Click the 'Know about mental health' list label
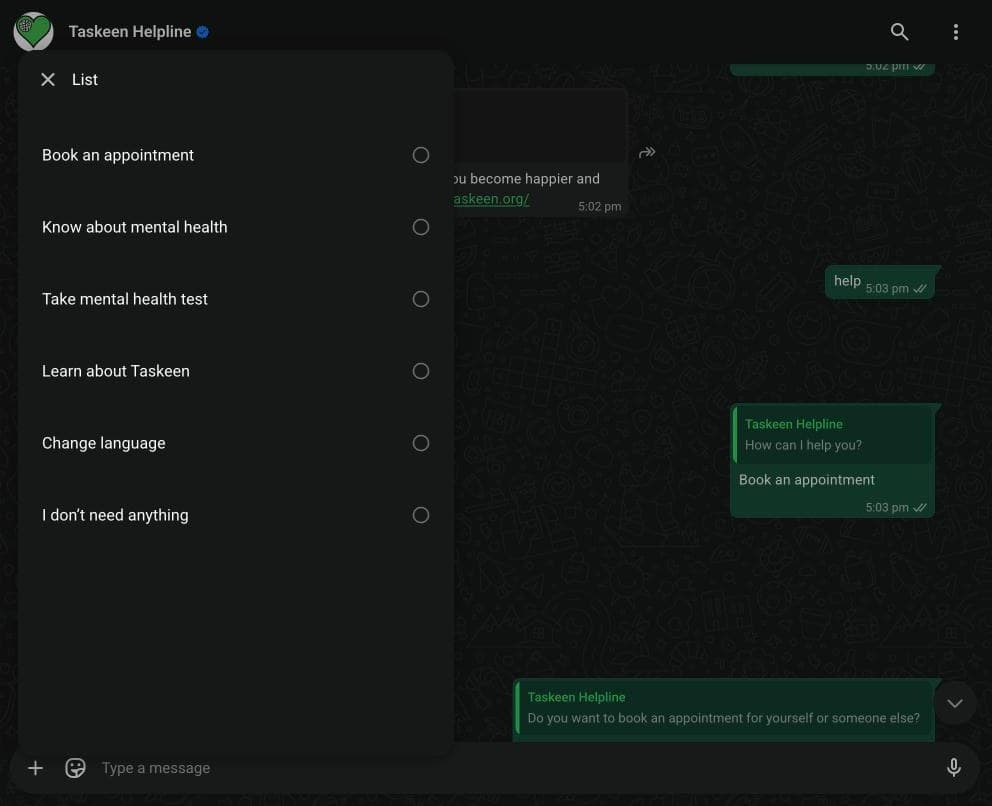The image size is (992, 806). click(x=135, y=227)
